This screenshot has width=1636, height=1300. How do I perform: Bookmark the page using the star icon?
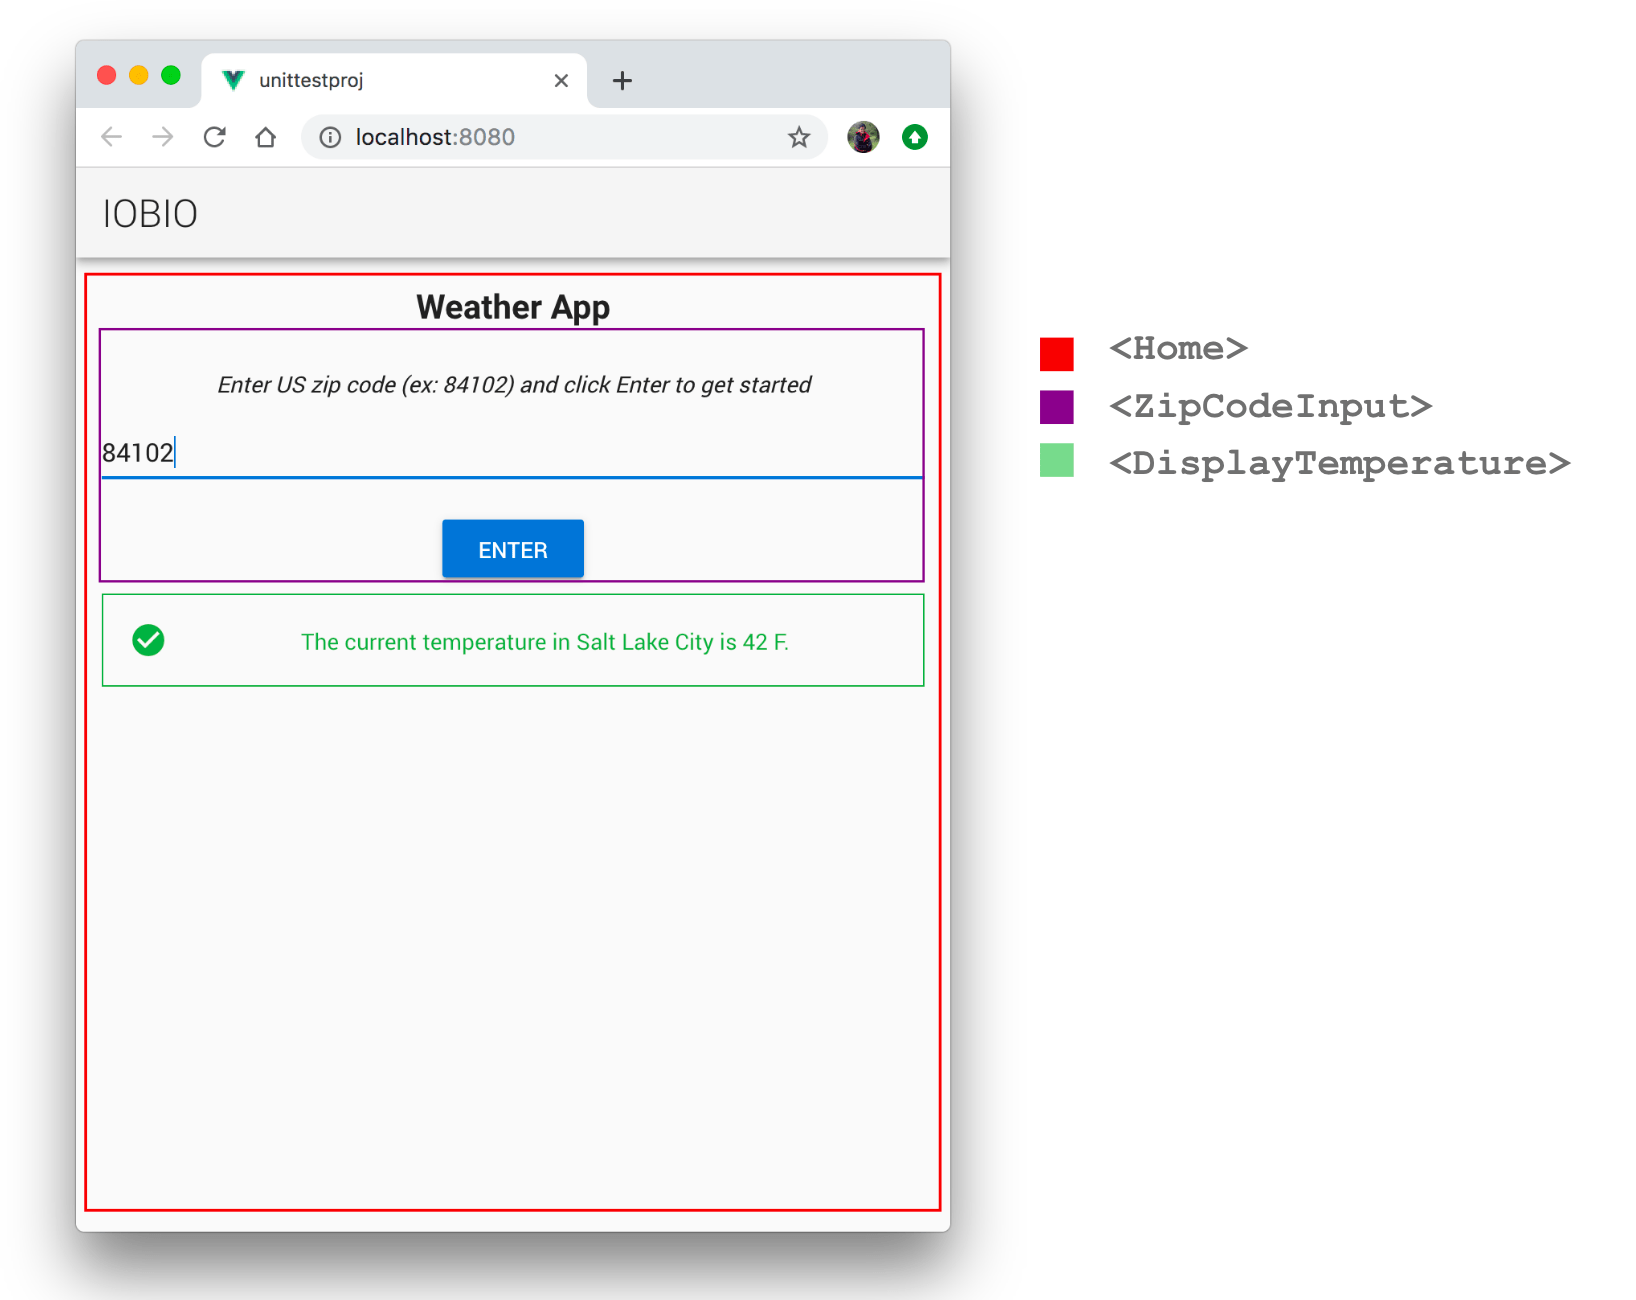tap(799, 137)
